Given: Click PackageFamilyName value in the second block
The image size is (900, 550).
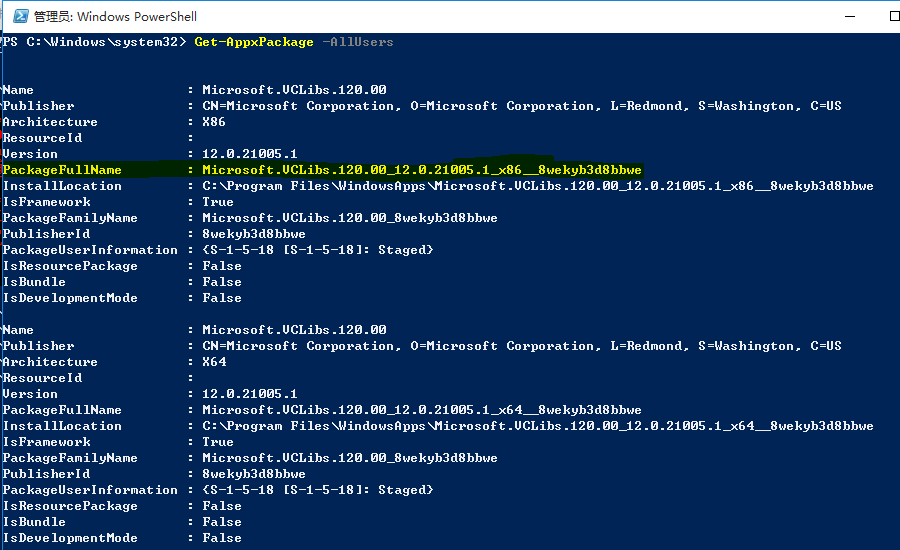Looking at the screenshot, I should click(x=349, y=458).
